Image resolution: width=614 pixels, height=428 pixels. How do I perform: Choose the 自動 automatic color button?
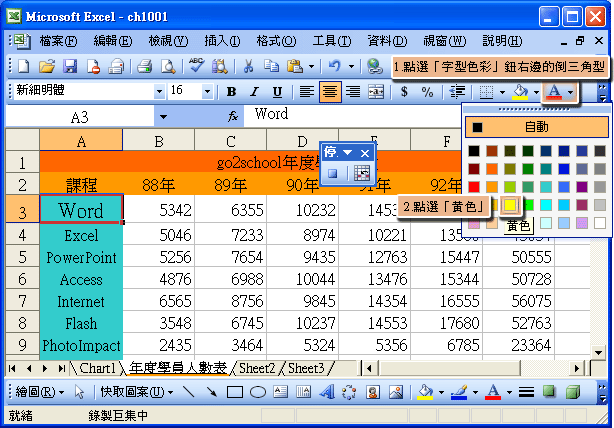536,127
